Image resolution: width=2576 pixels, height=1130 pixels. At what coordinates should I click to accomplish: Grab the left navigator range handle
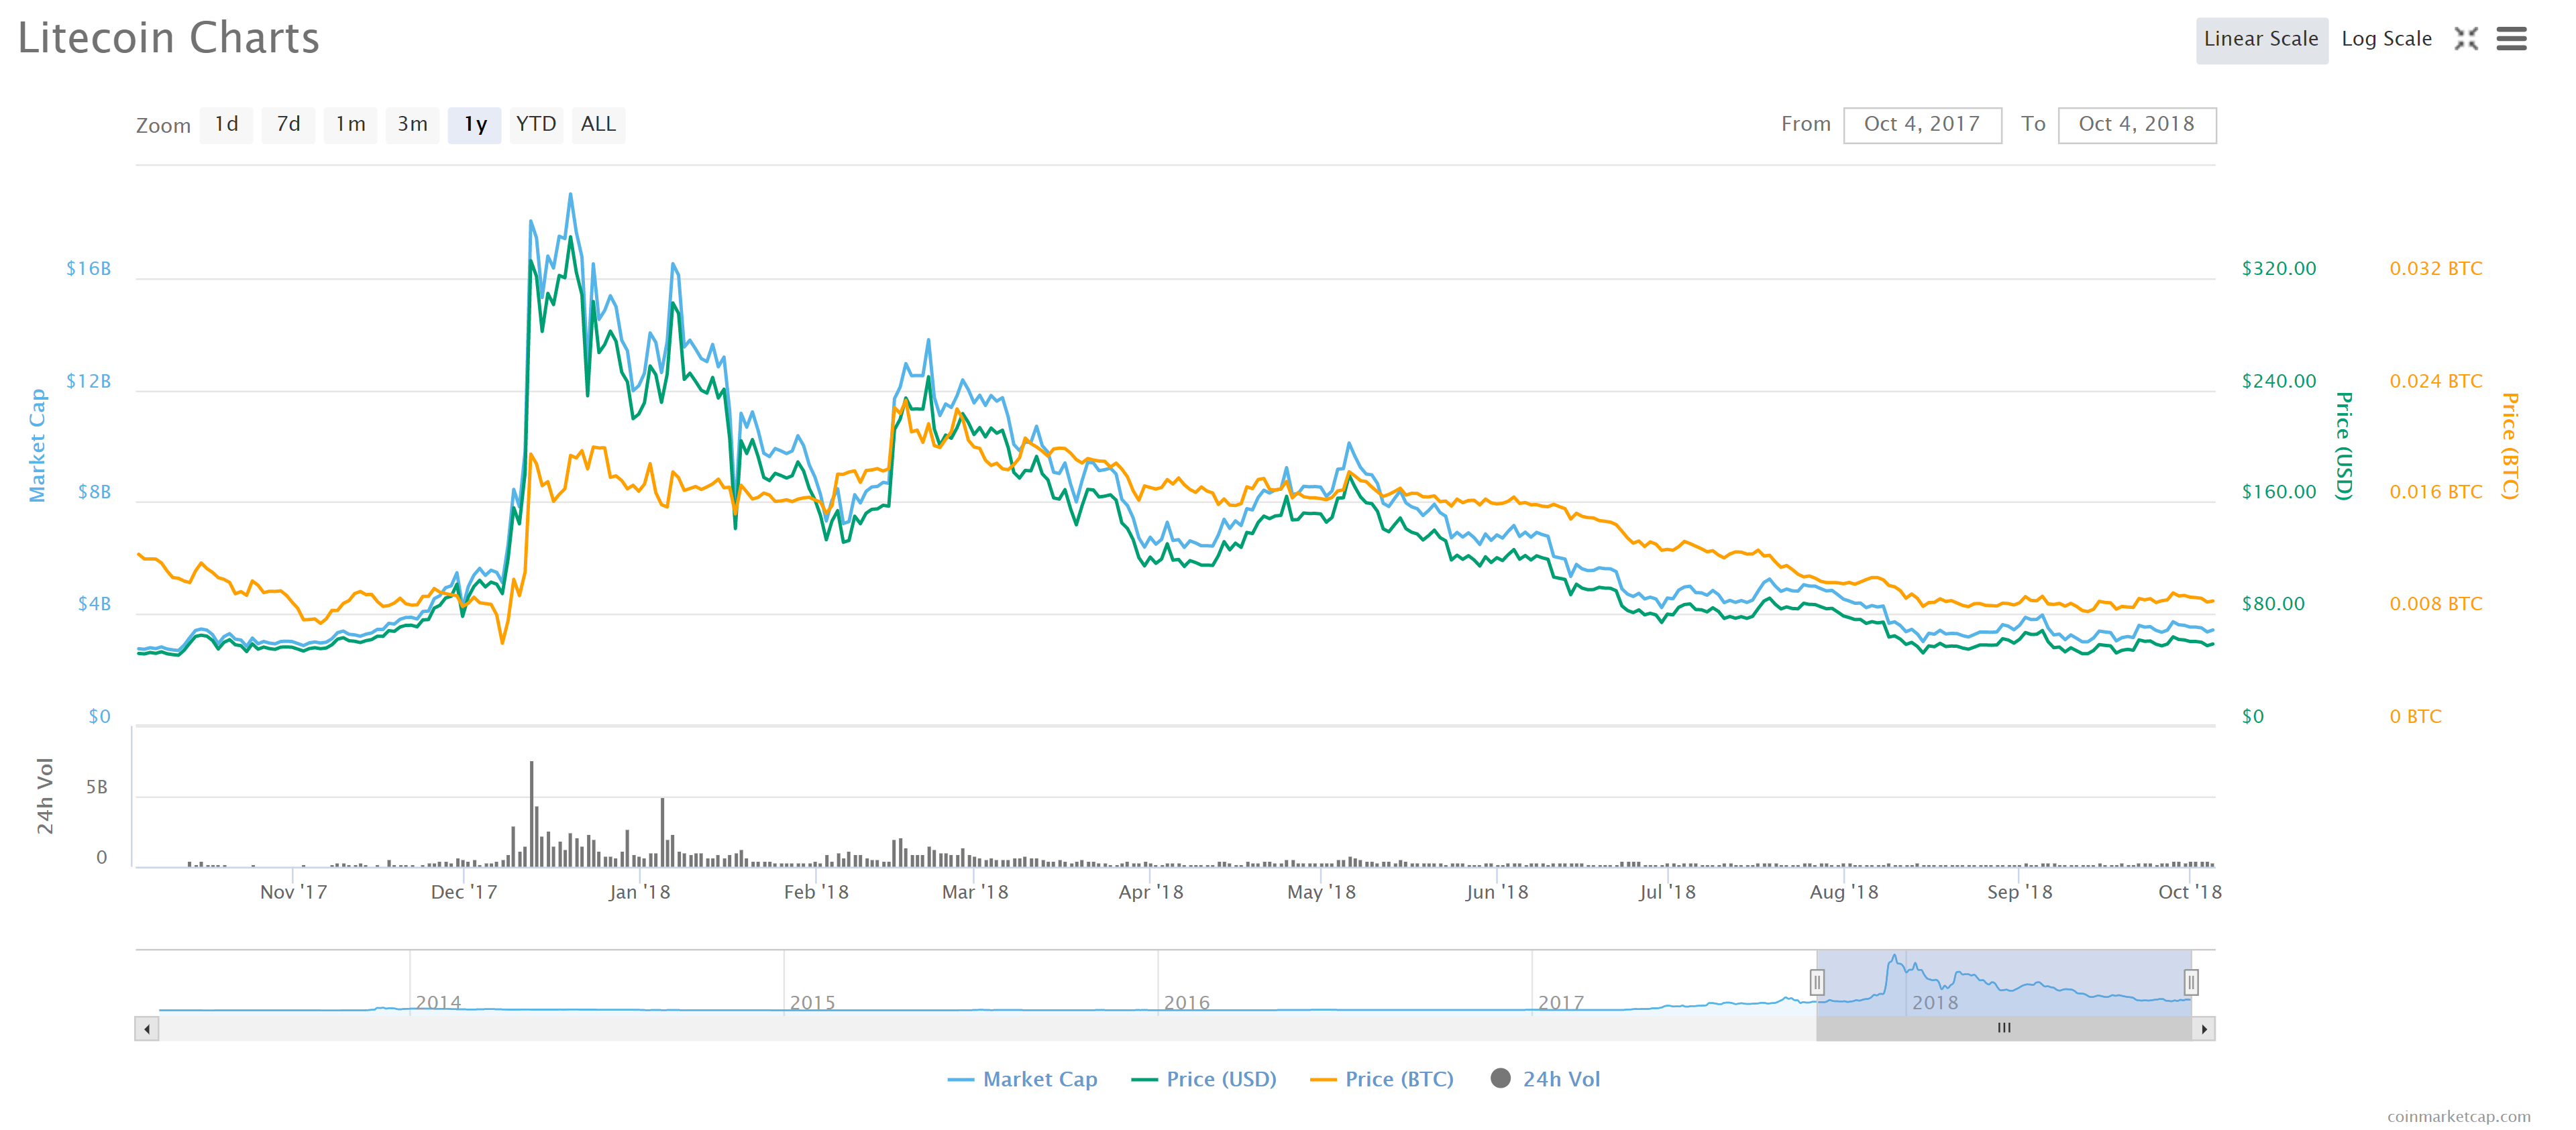point(1817,982)
